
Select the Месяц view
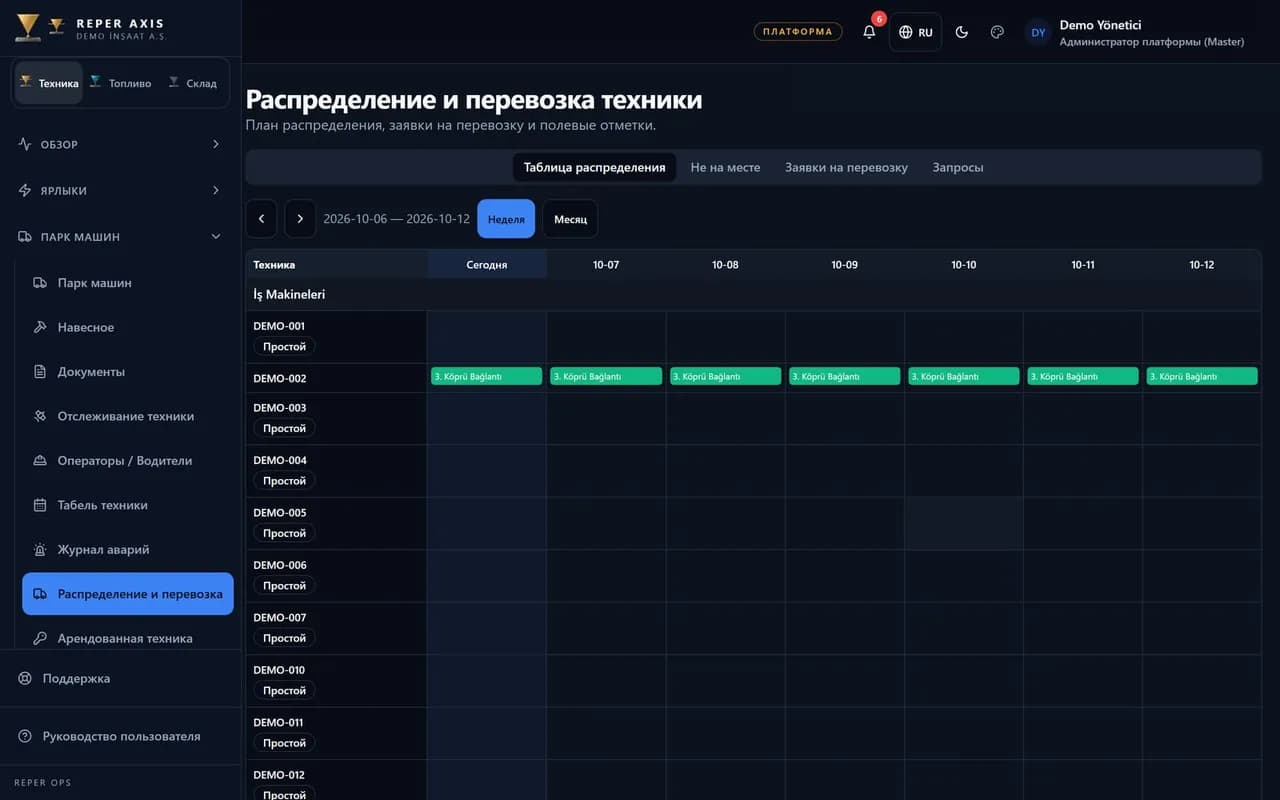[x=570, y=219]
